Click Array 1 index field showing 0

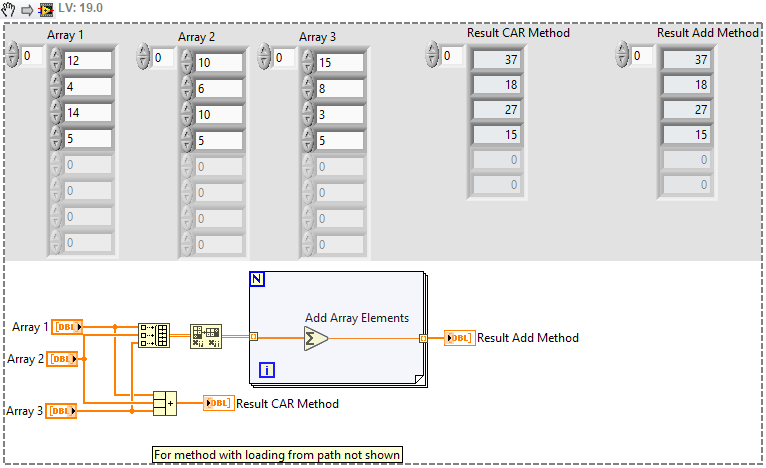[32, 56]
